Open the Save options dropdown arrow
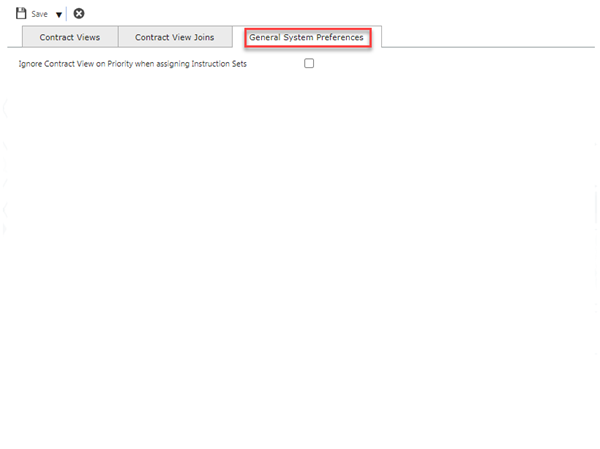The width and height of the screenshot is (600, 449). coord(59,15)
